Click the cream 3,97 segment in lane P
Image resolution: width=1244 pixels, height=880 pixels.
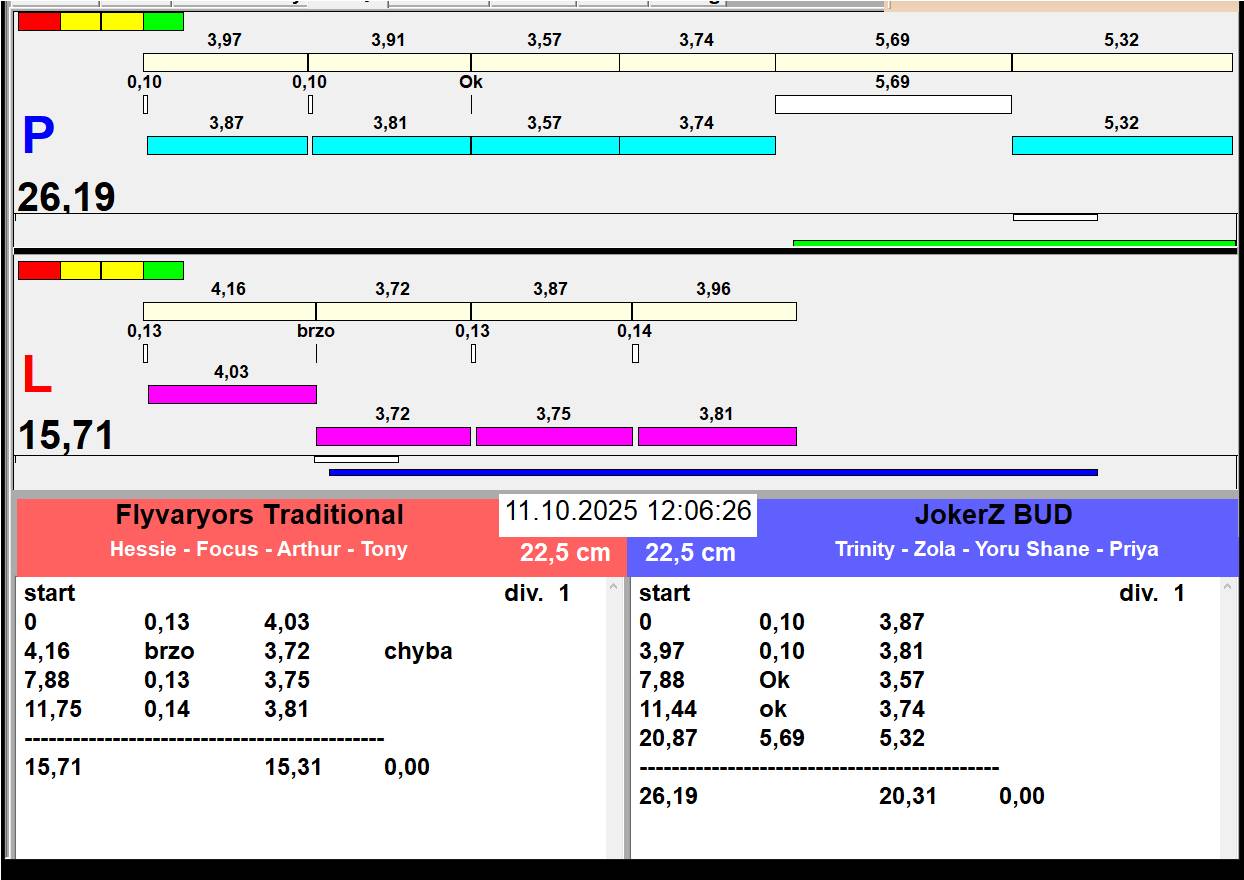click(x=225, y=62)
